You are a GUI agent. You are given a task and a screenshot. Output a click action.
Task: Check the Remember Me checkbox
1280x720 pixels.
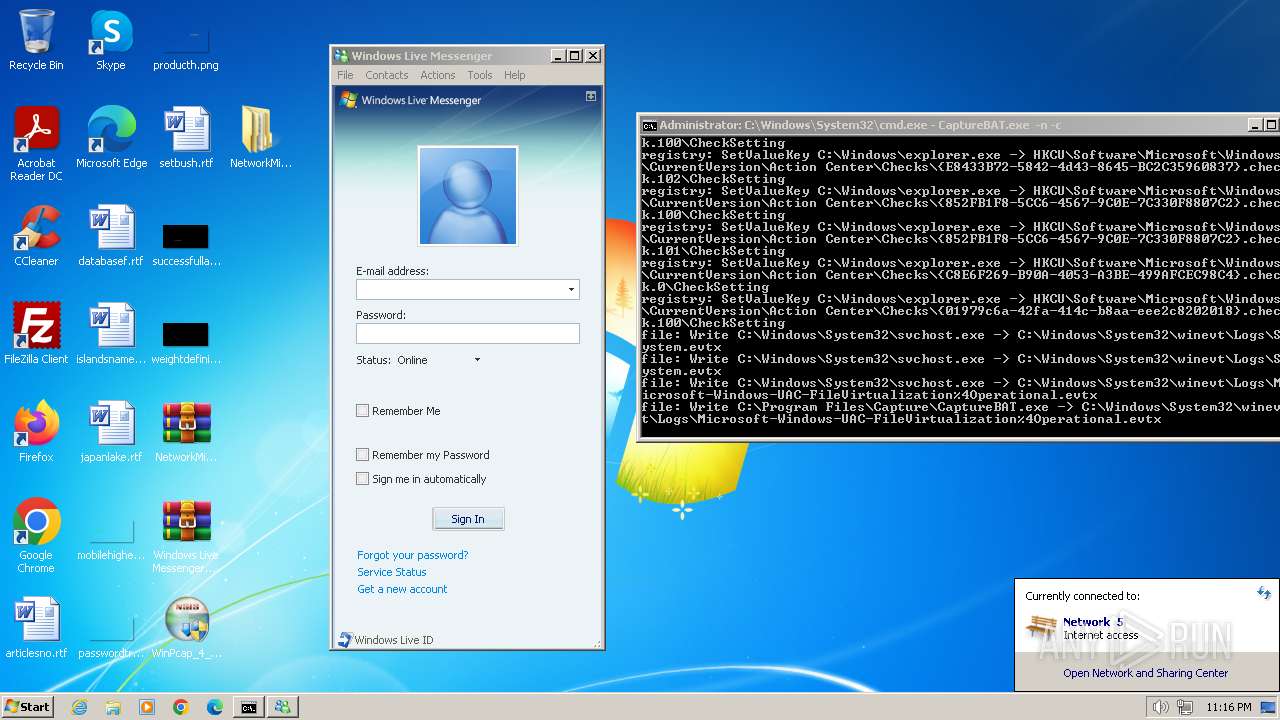coord(362,410)
